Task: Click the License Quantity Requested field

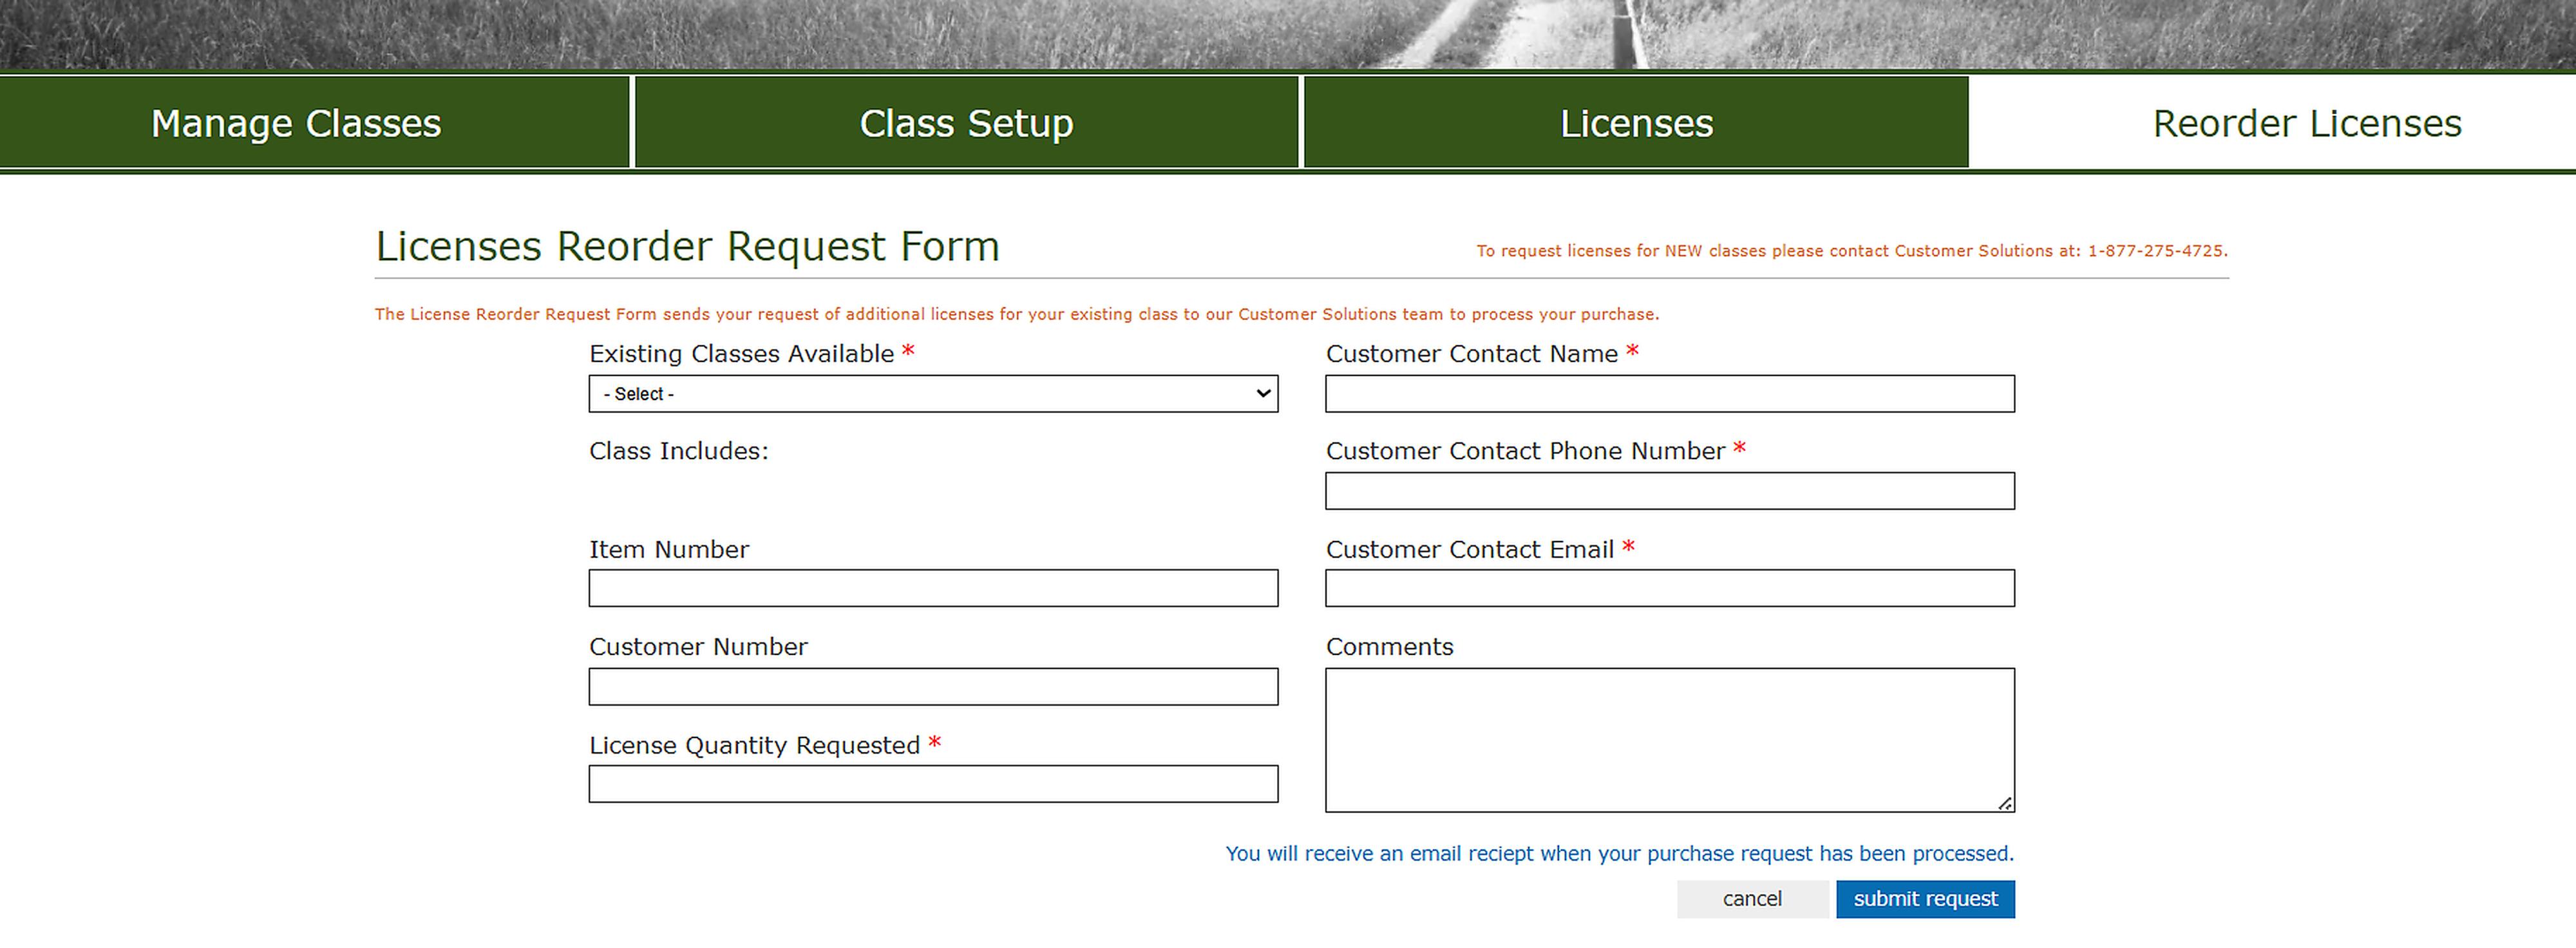Action: coord(933,784)
